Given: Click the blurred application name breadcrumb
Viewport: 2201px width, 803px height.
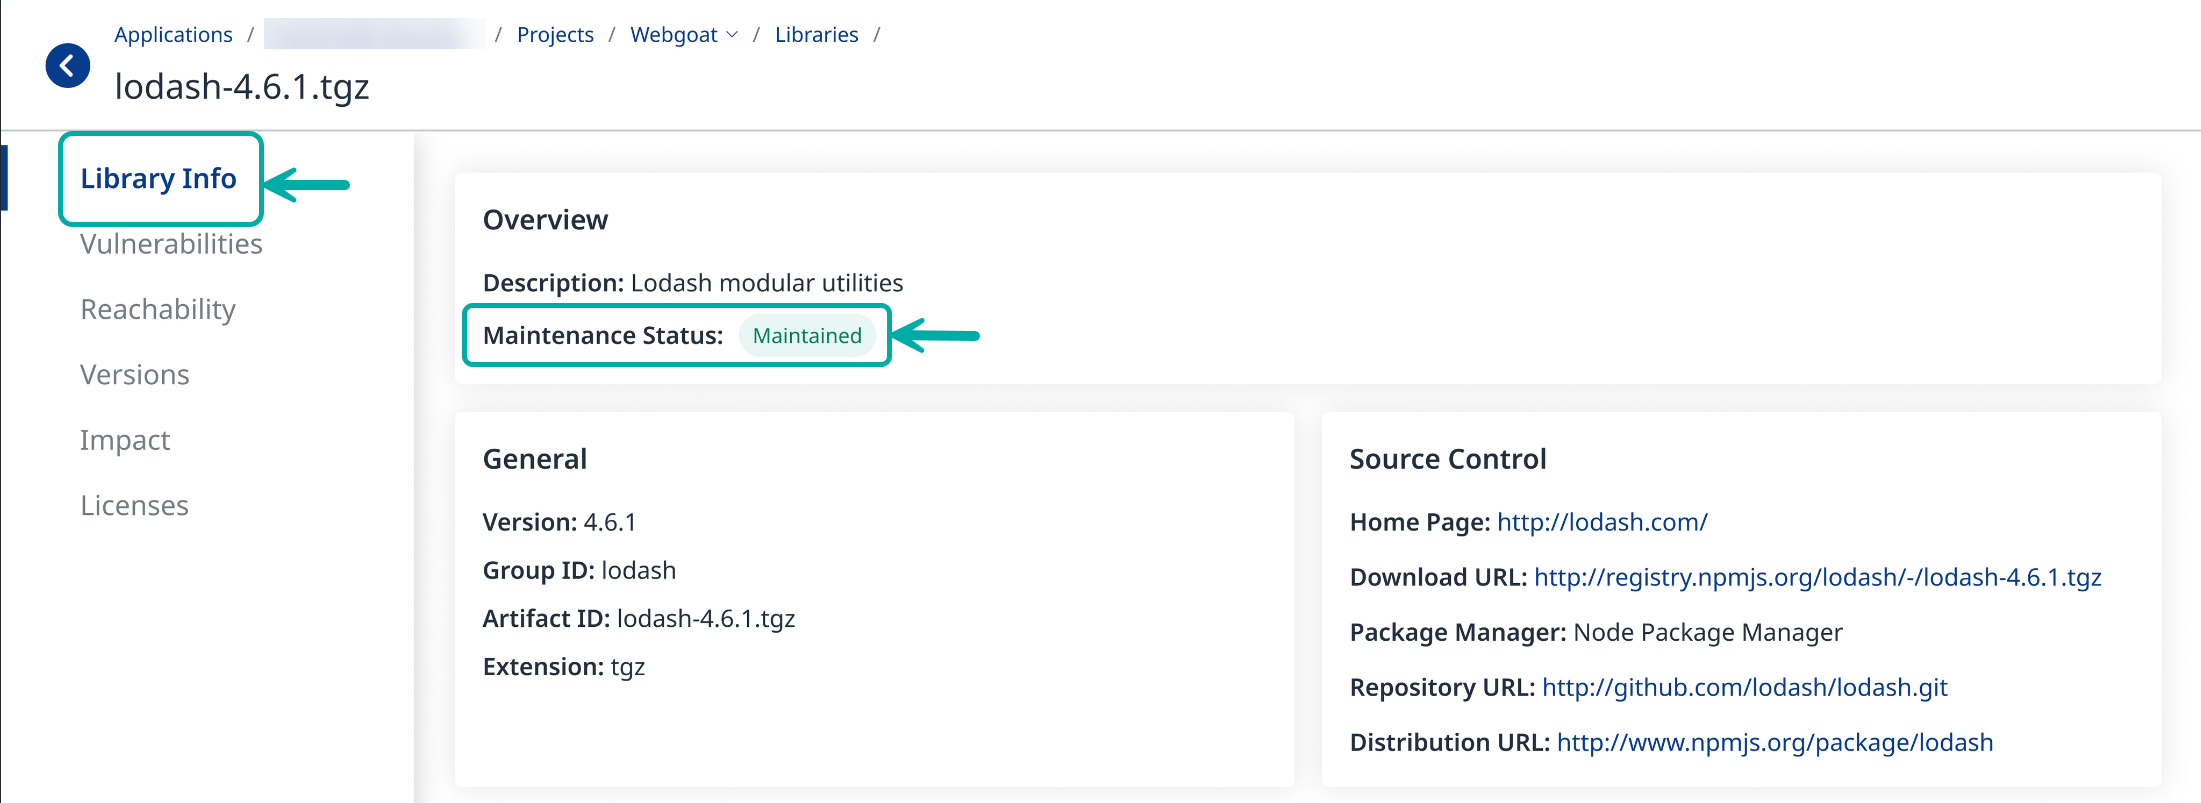Looking at the screenshot, I should pyautogui.click(x=374, y=34).
